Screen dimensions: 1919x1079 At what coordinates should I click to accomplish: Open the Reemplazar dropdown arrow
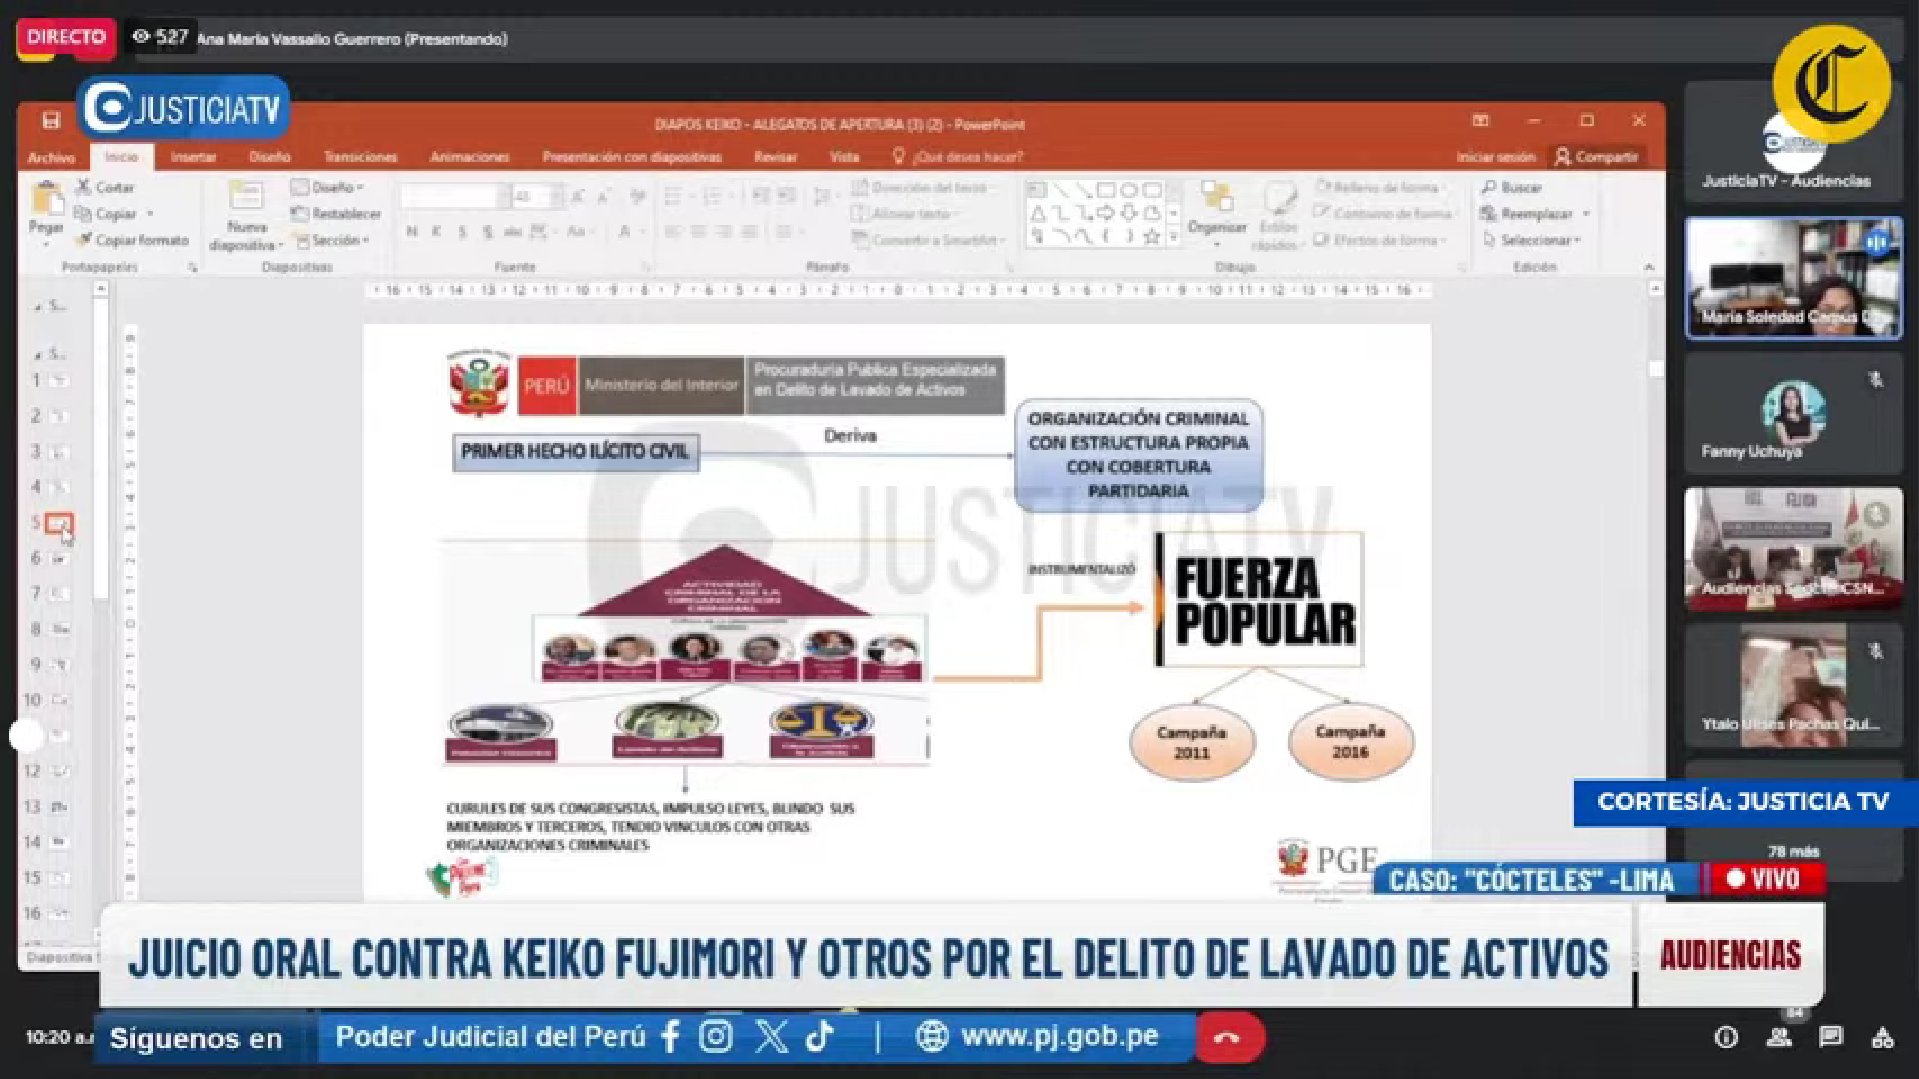(x=1586, y=213)
